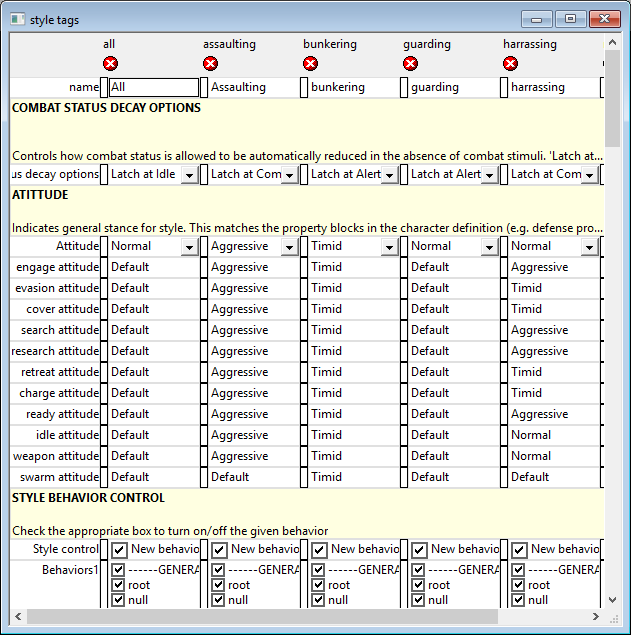This screenshot has width=631, height=635.
Task: Maximize the style tags window
Action: click(x=570, y=19)
